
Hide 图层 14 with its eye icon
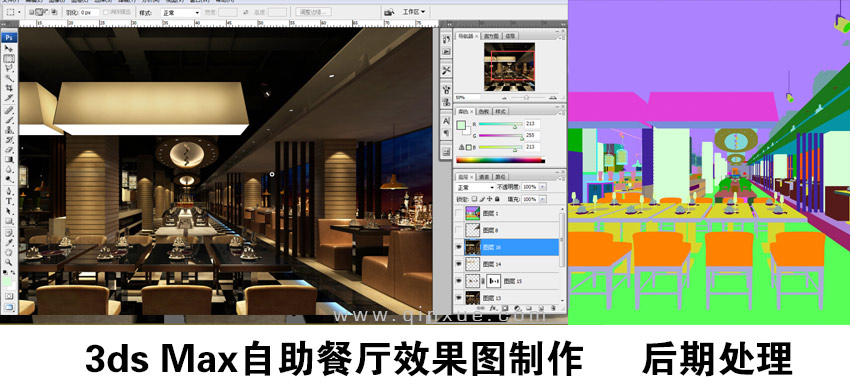coord(459,264)
